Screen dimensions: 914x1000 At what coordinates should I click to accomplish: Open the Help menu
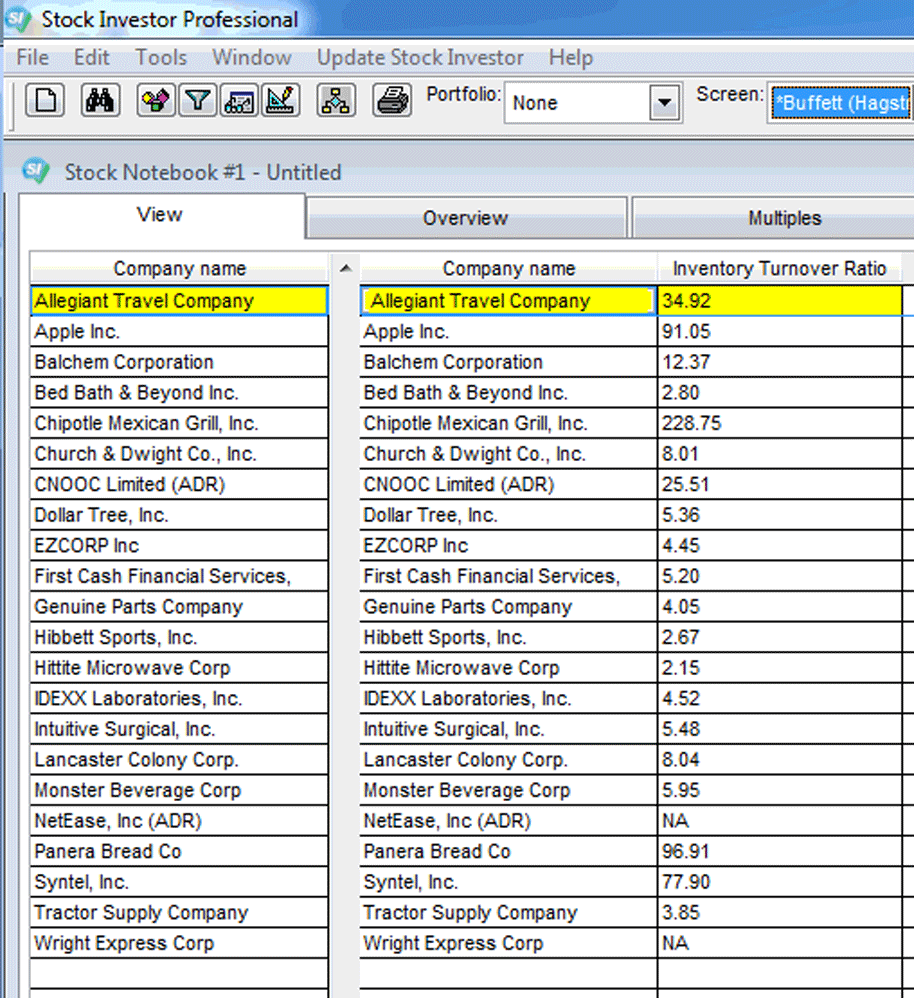[571, 57]
